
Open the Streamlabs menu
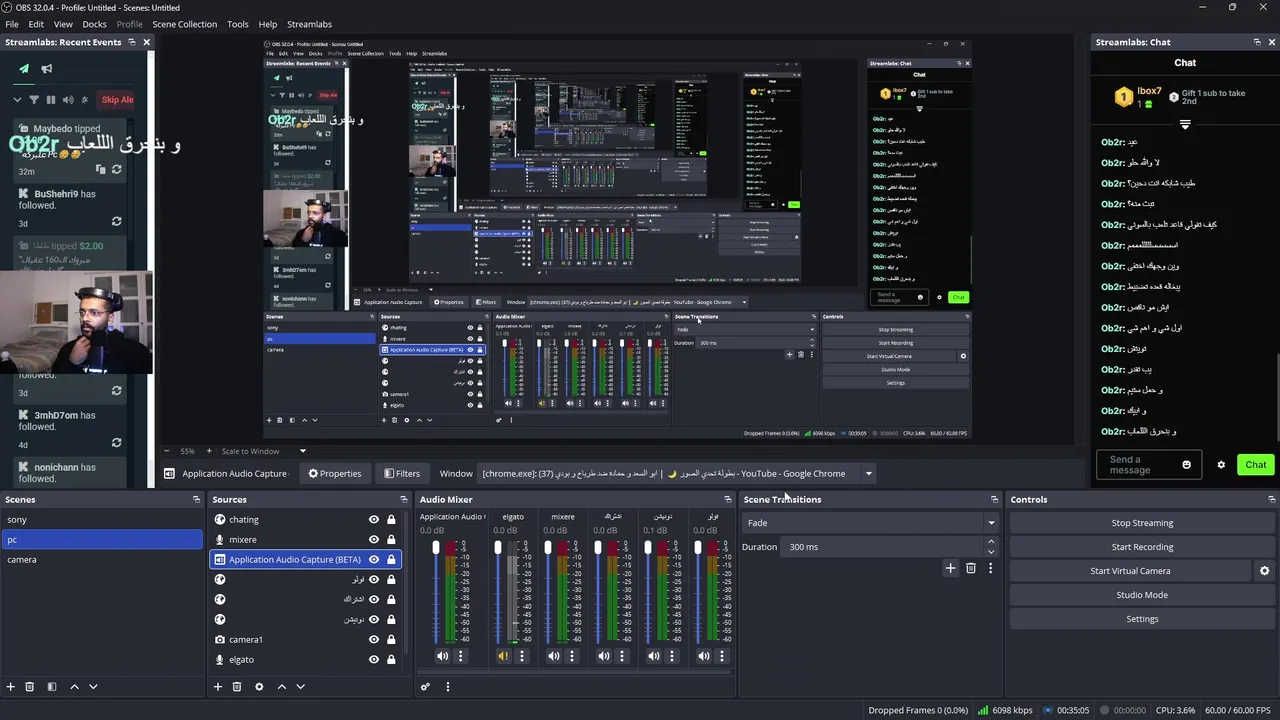(x=309, y=24)
